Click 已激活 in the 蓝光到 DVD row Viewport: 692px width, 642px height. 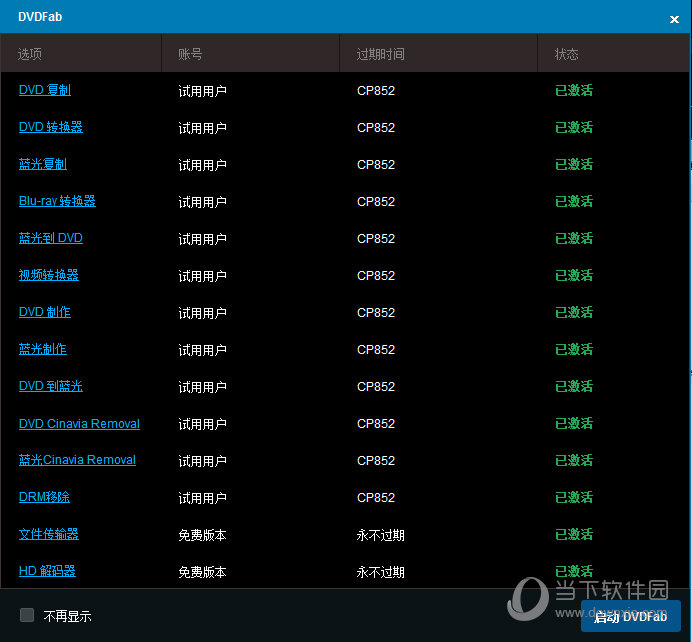coord(574,239)
